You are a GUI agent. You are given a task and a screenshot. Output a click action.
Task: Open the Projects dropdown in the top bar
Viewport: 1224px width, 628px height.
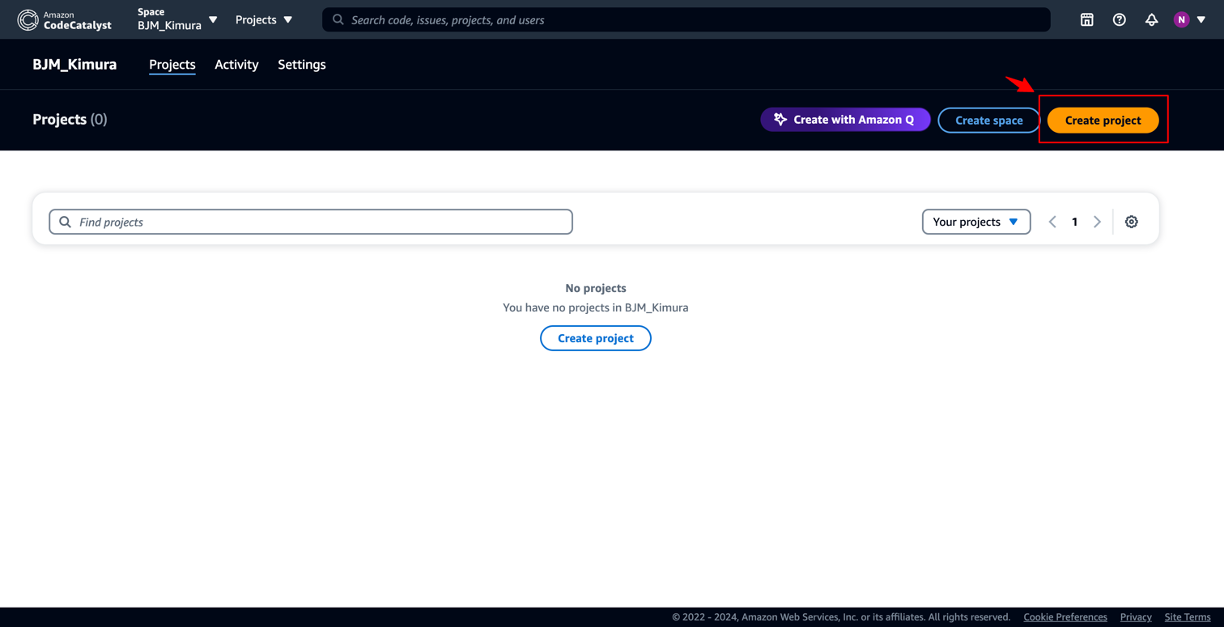coord(263,19)
